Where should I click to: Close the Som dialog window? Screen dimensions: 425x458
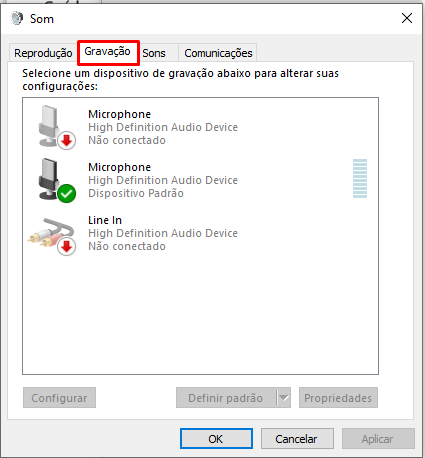pyautogui.click(x=407, y=18)
